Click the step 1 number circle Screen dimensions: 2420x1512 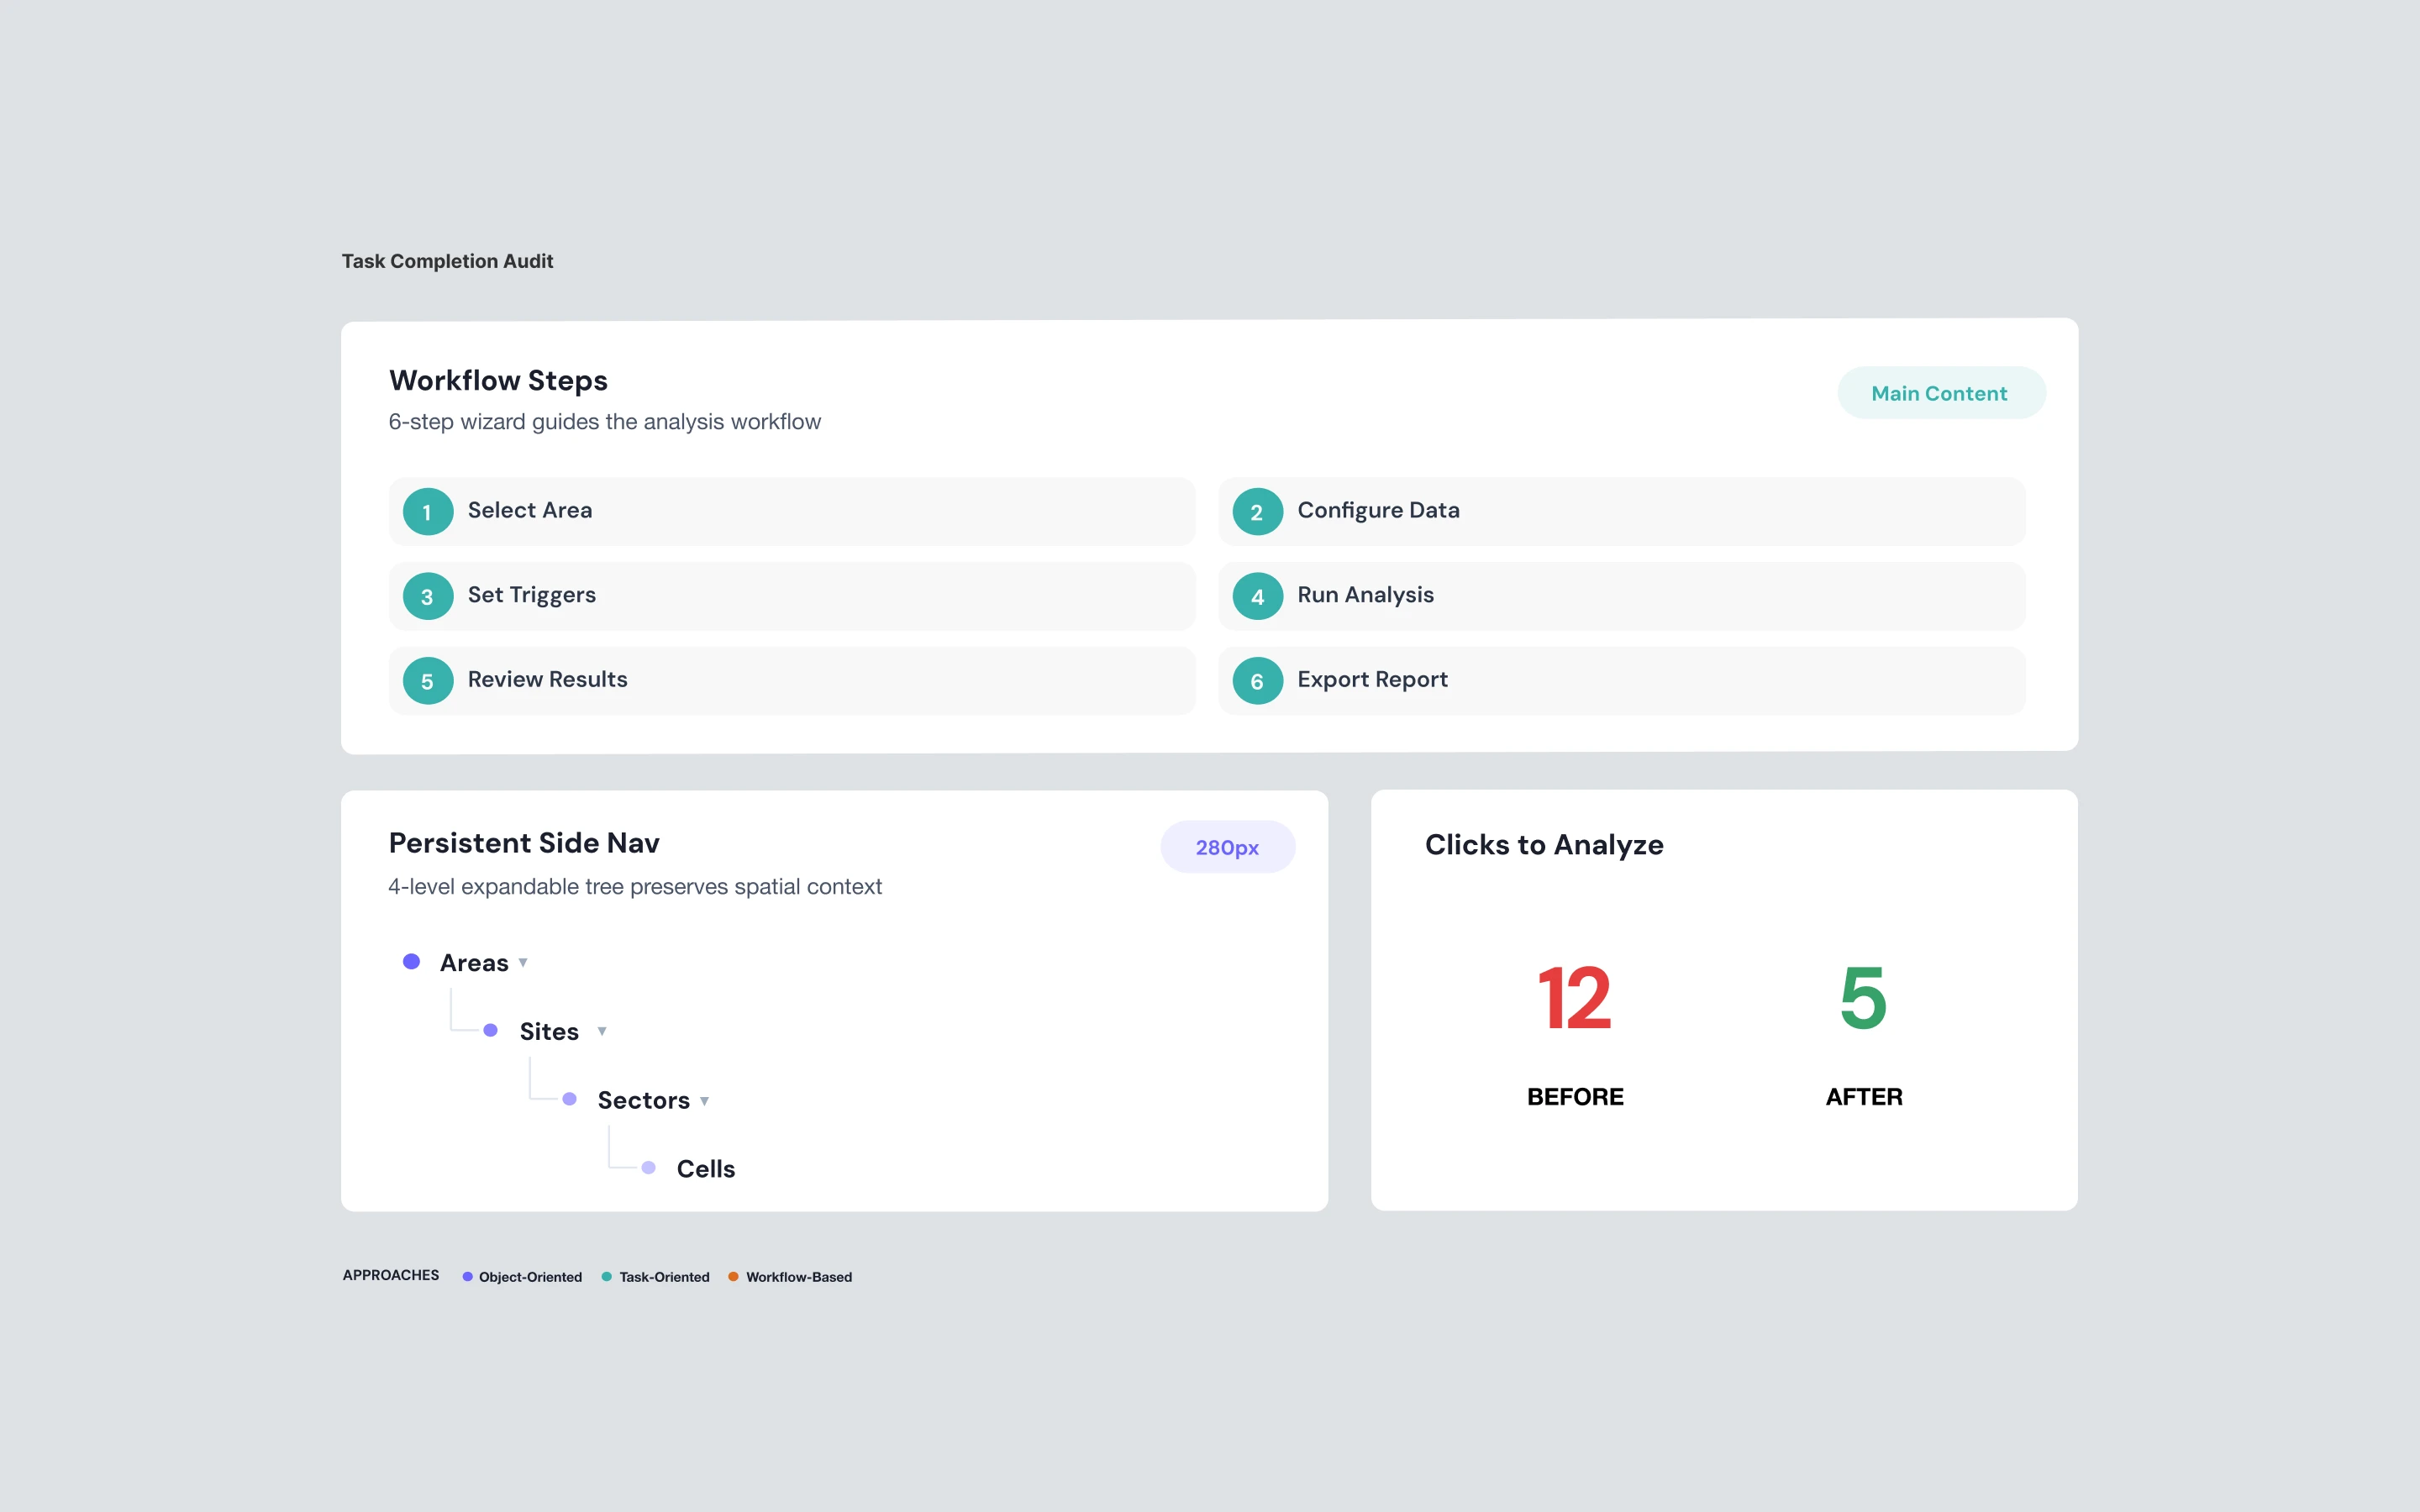pos(428,512)
